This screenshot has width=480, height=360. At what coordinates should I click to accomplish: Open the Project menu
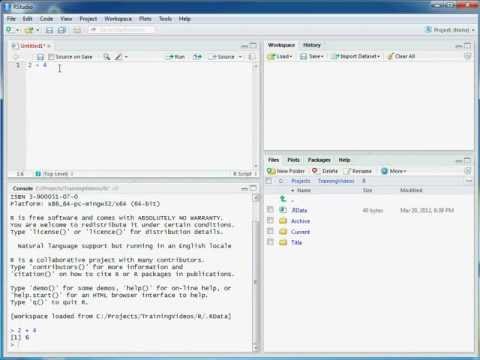click(88, 19)
